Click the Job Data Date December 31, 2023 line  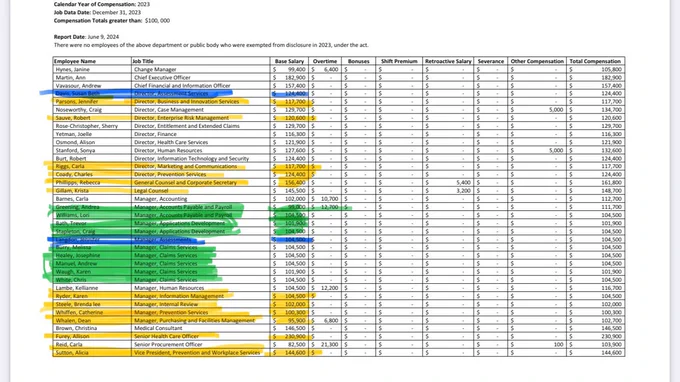(97, 13)
